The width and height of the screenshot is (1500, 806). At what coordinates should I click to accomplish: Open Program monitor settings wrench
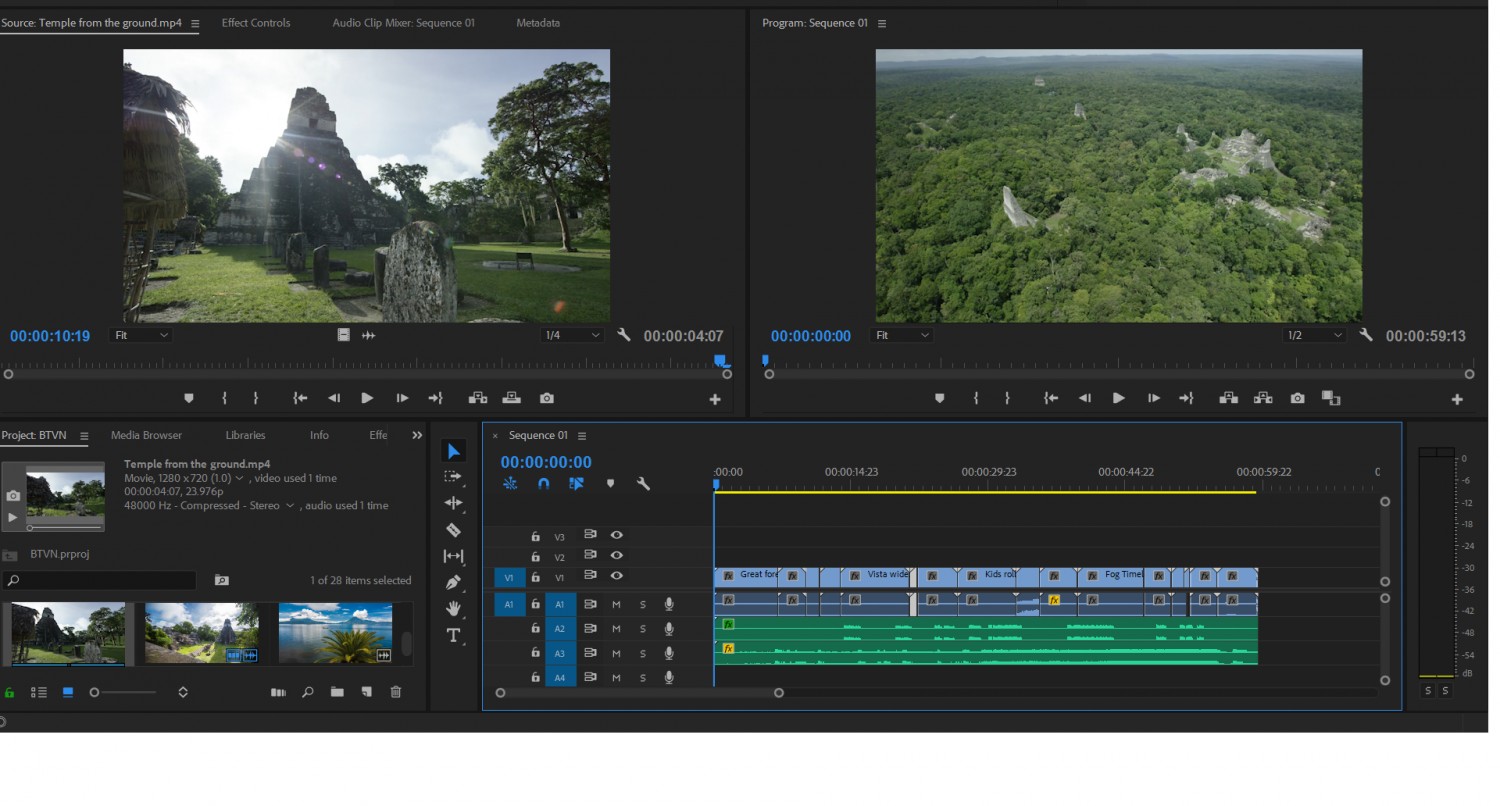click(x=1366, y=335)
